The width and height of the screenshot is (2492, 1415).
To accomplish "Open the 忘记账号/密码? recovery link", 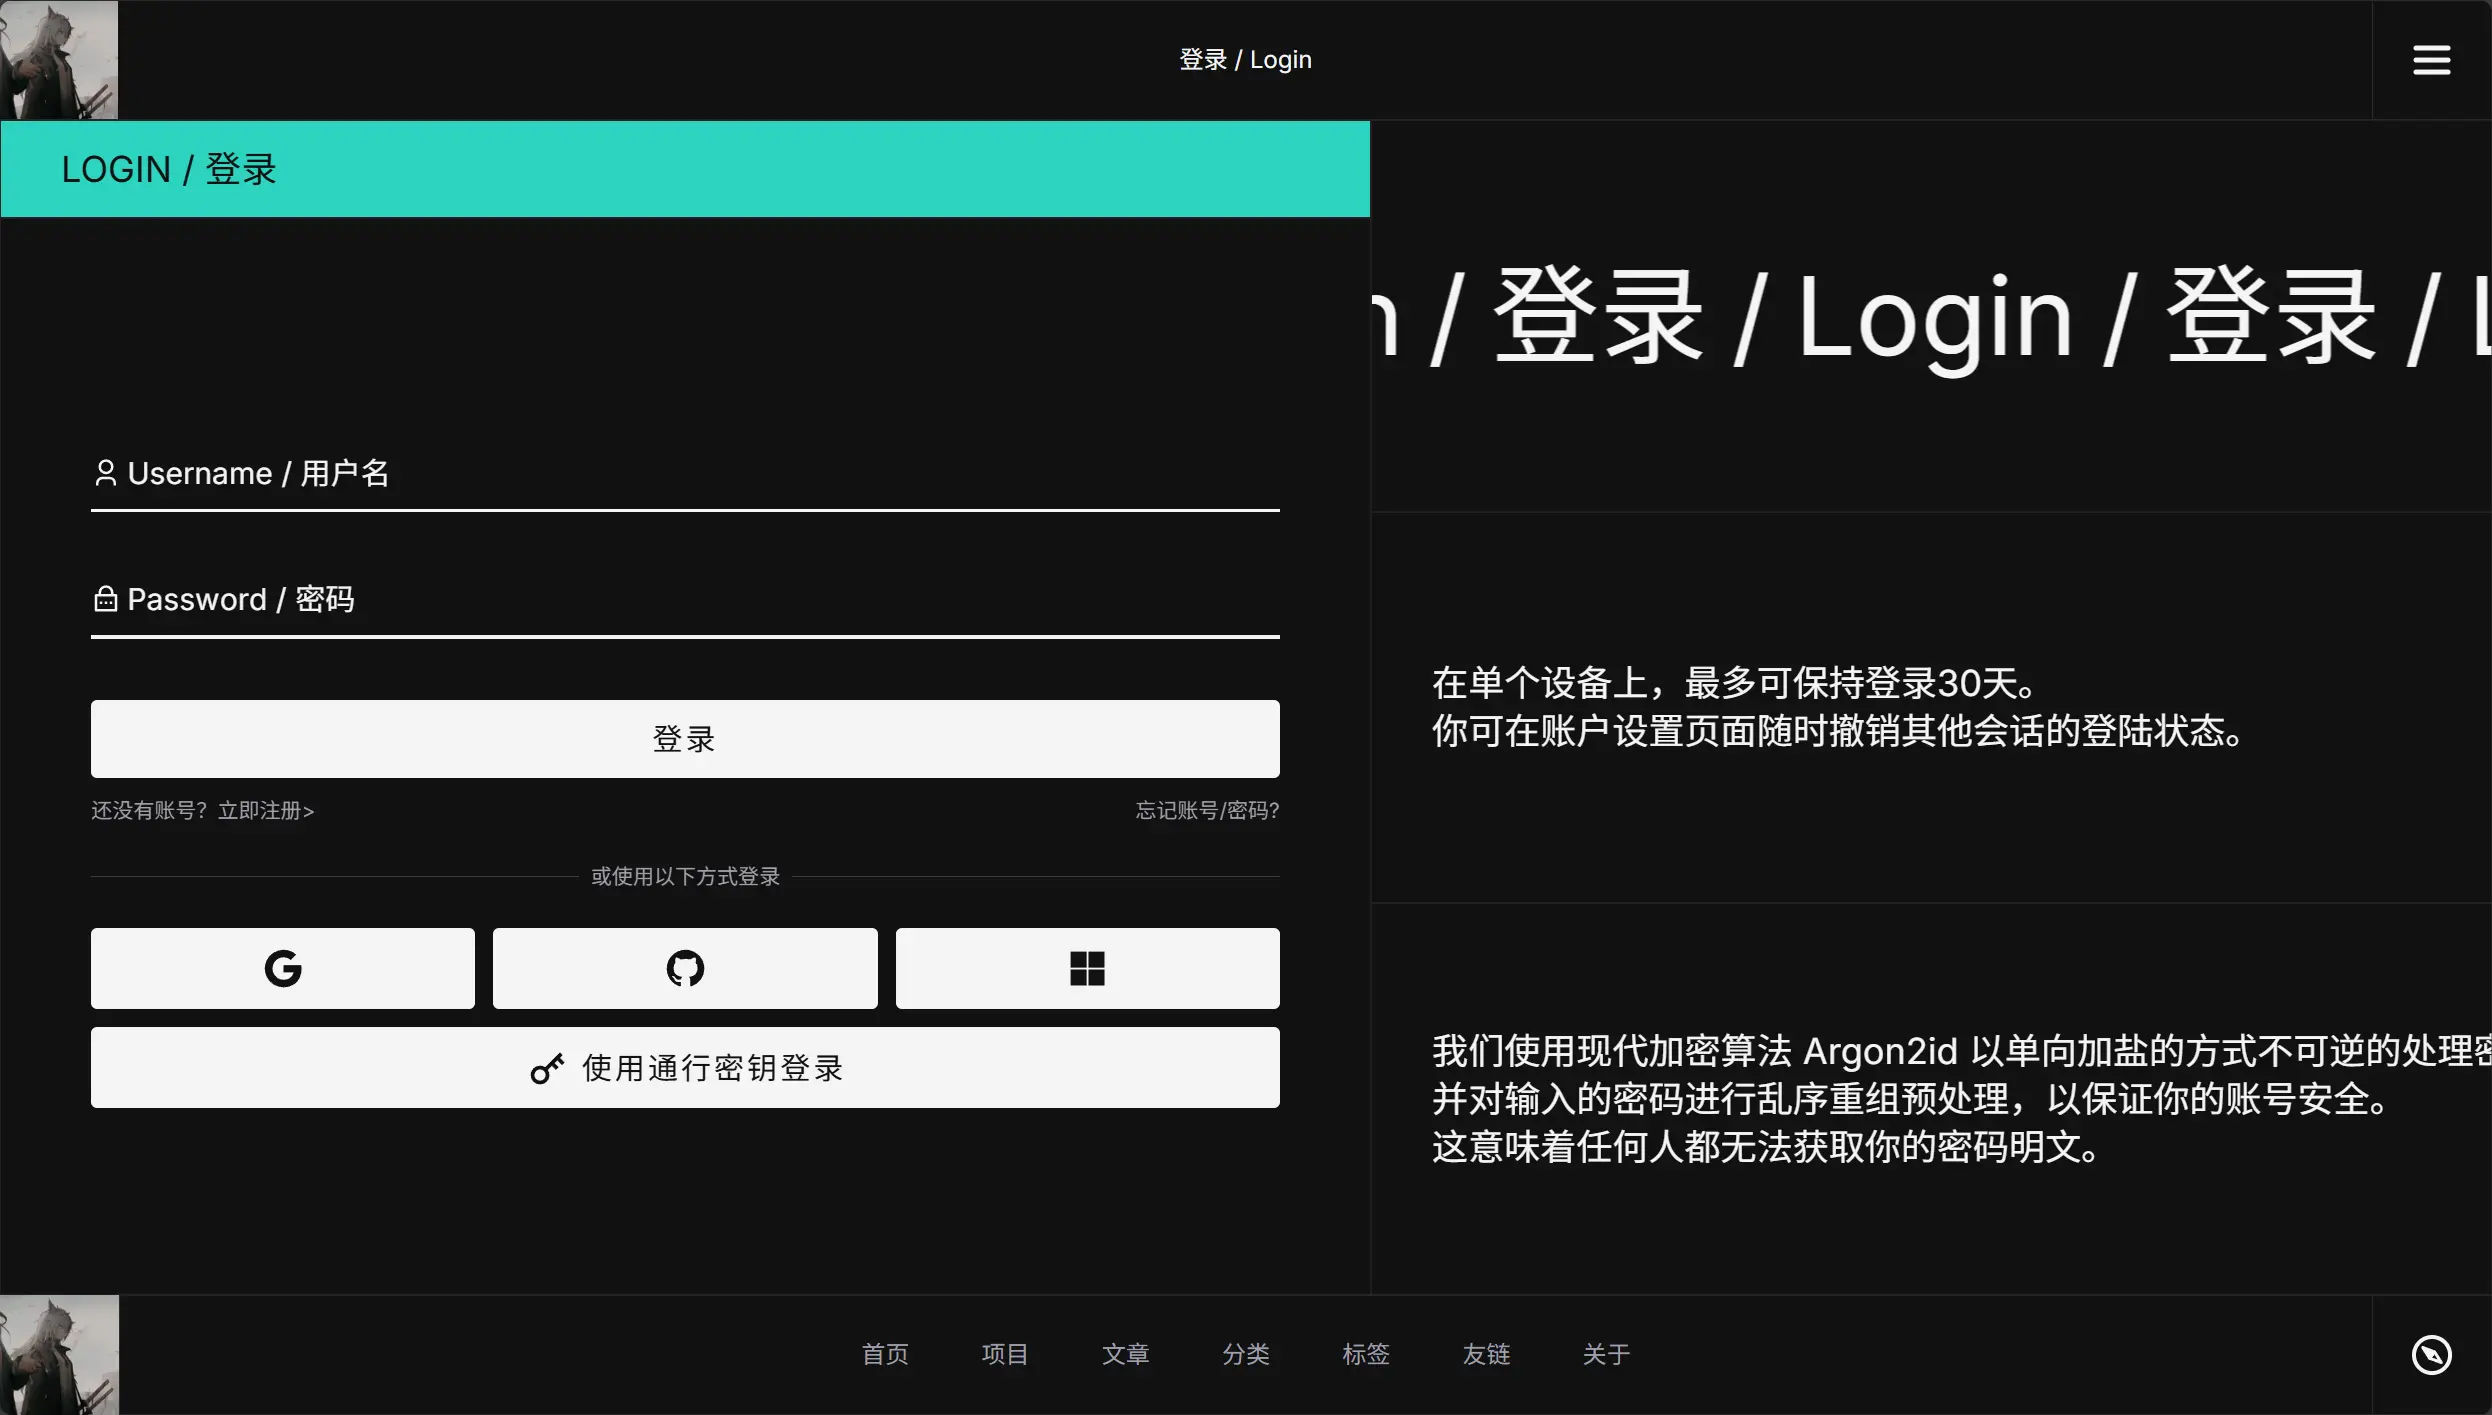I will tap(1207, 811).
